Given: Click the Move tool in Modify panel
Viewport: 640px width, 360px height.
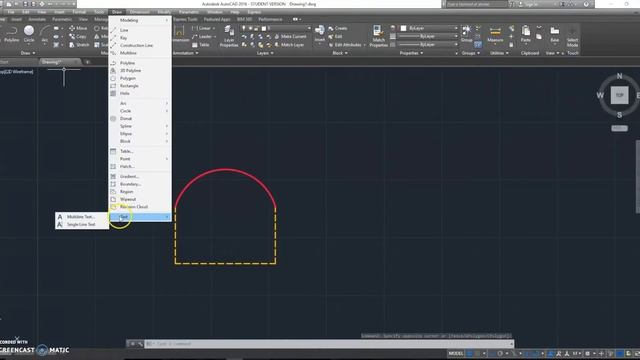Looking at the screenshot, I should [78, 28].
